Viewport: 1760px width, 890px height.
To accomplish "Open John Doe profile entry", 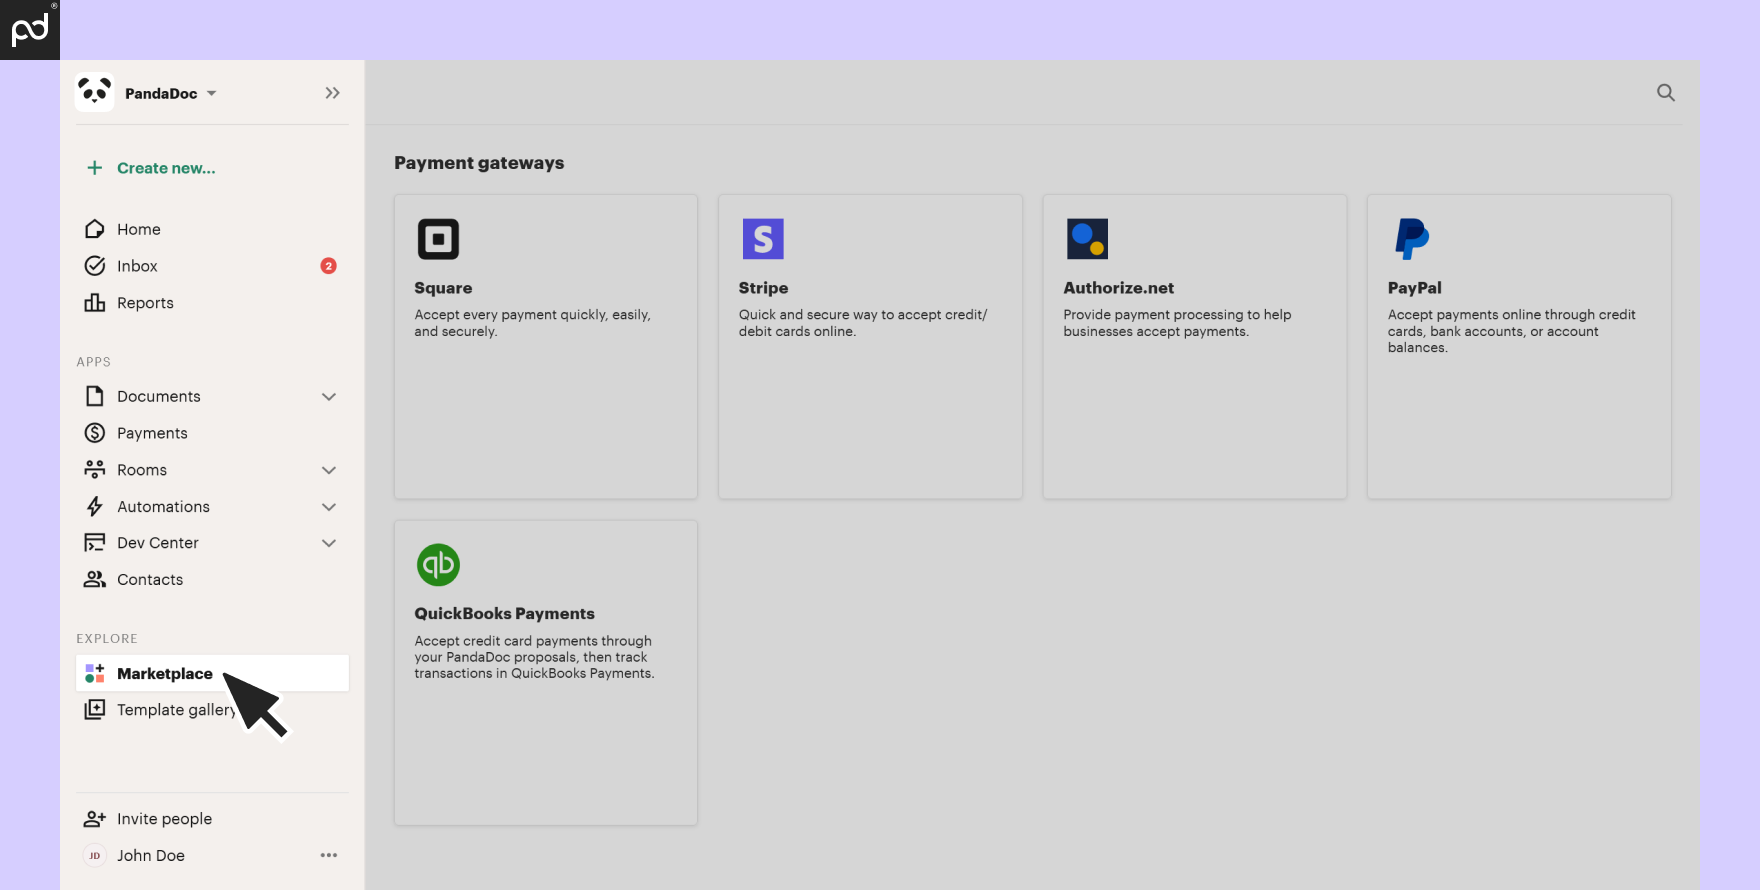I will pyautogui.click(x=151, y=856).
